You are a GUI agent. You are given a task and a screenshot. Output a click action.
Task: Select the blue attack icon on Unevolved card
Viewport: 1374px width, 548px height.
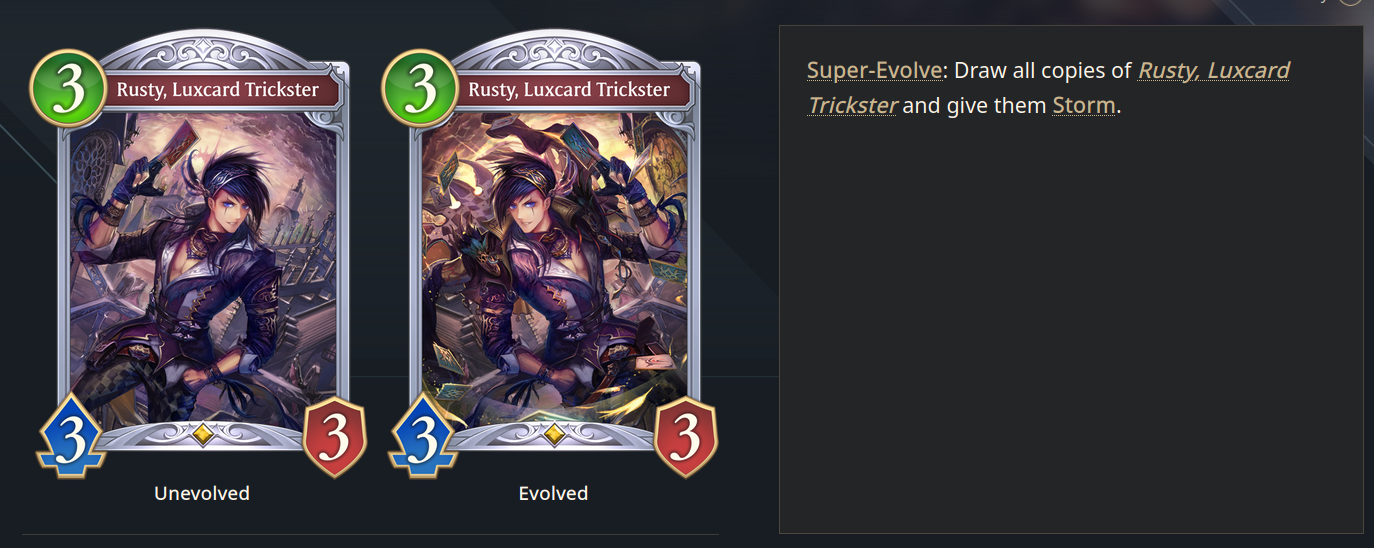70,438
